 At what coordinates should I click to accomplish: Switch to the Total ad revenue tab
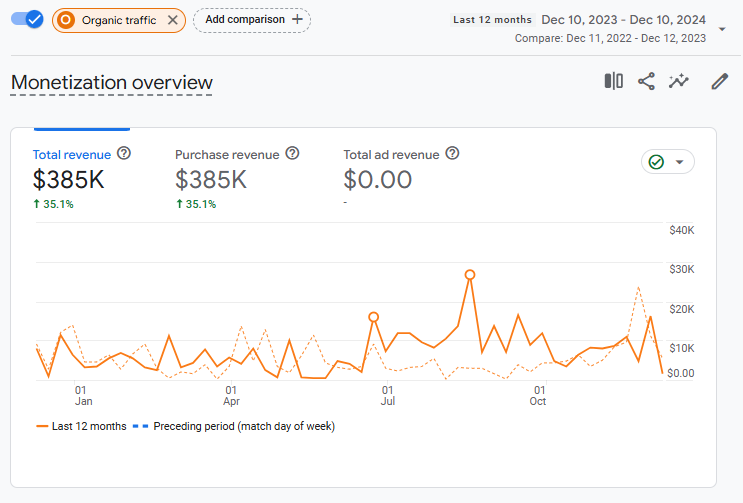[x=391, y=155]
